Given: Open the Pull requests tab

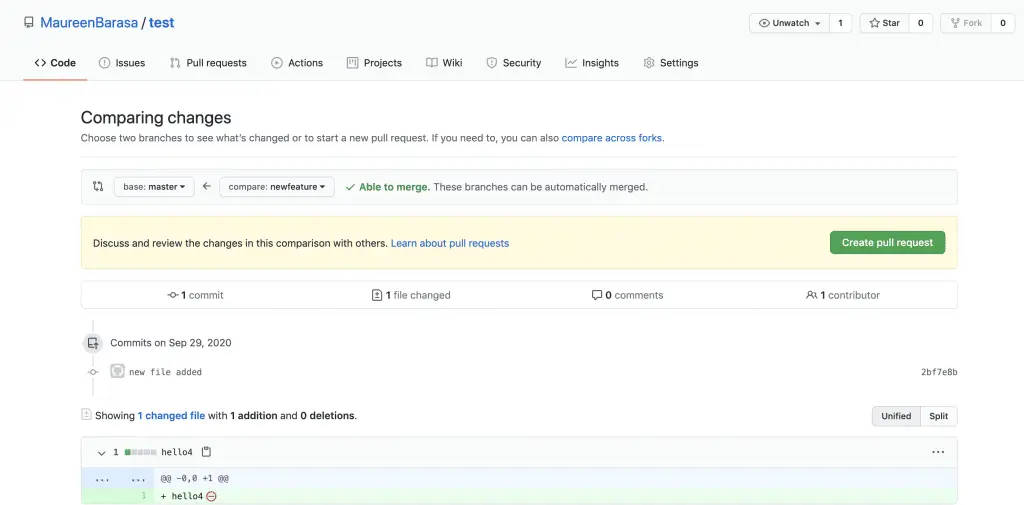Looking at the screenshot, I should click(x=208, y=63).
